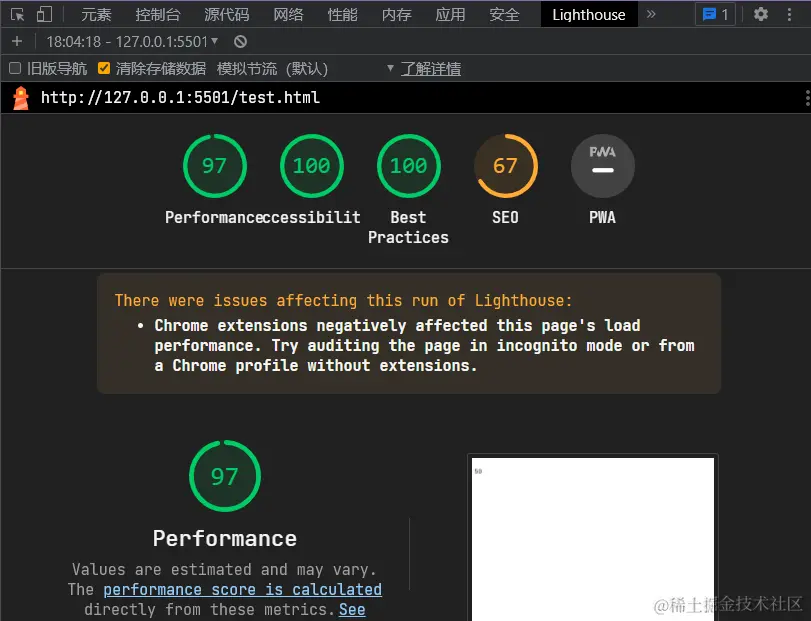The width and height of the screenshot is (811, 621).
Task: Jump to Performance via 97 gauge
Action: pos(215,166)
